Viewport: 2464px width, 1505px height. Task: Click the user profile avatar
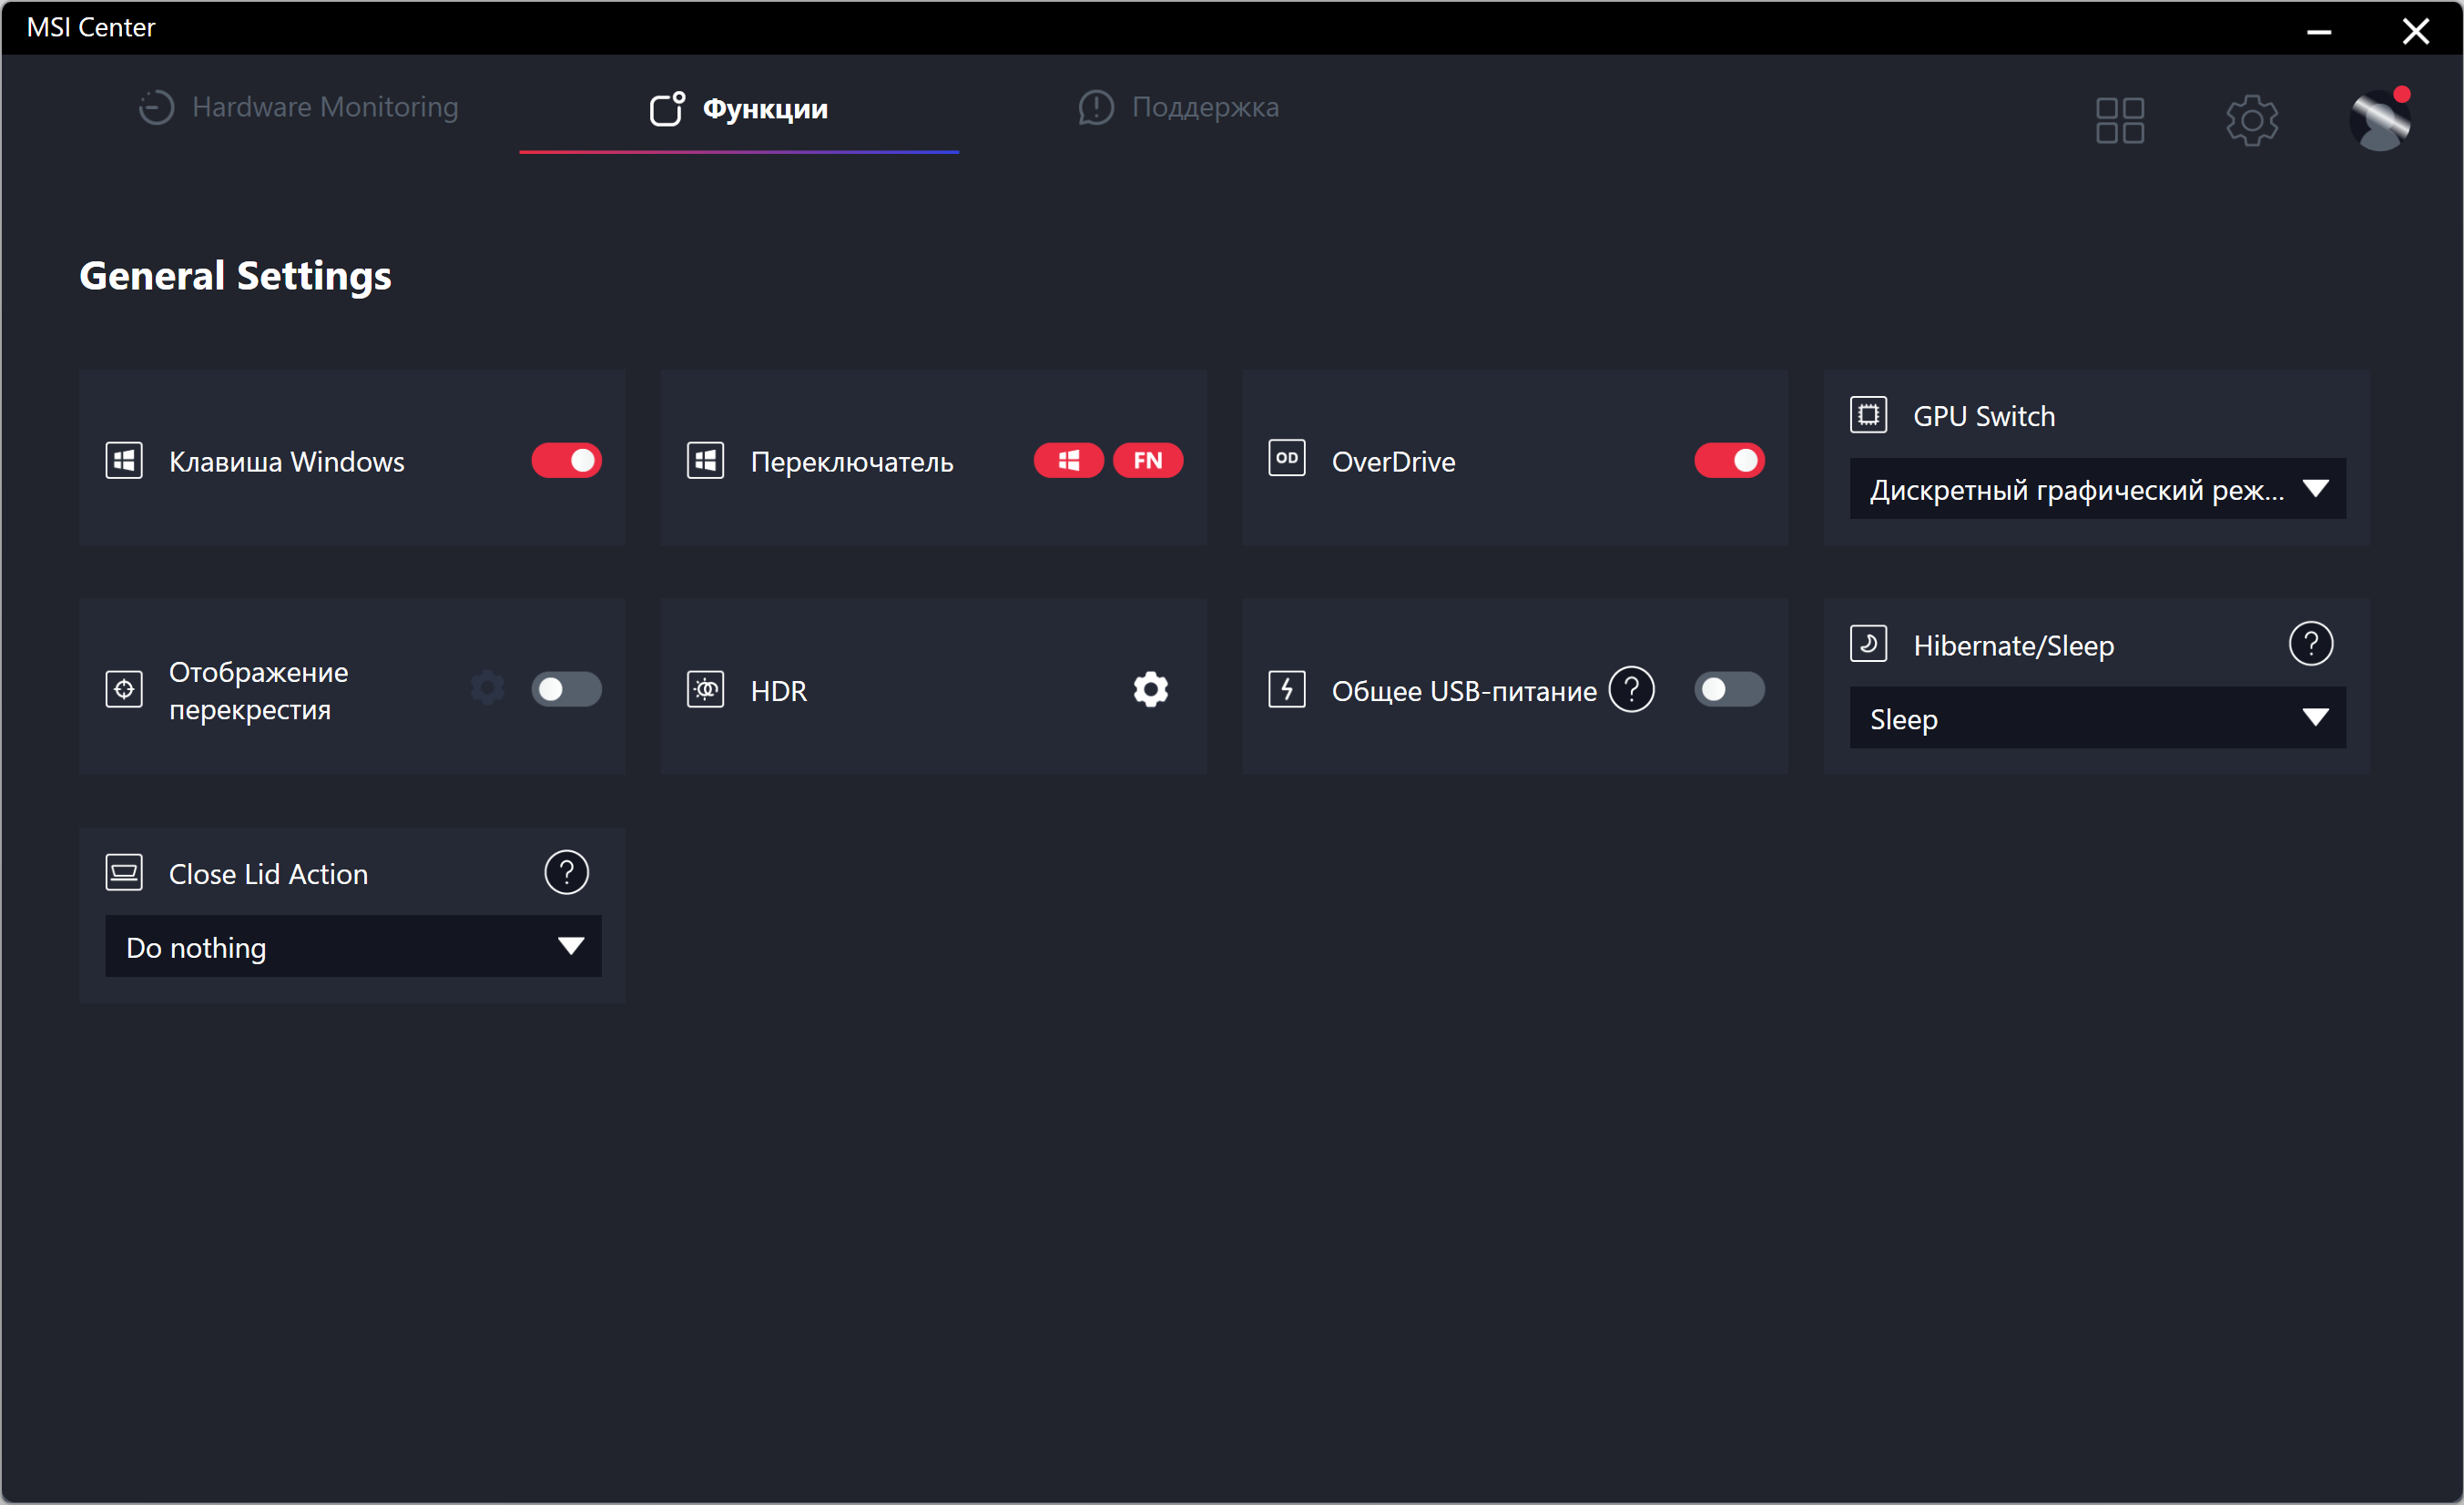point(2379,121)
